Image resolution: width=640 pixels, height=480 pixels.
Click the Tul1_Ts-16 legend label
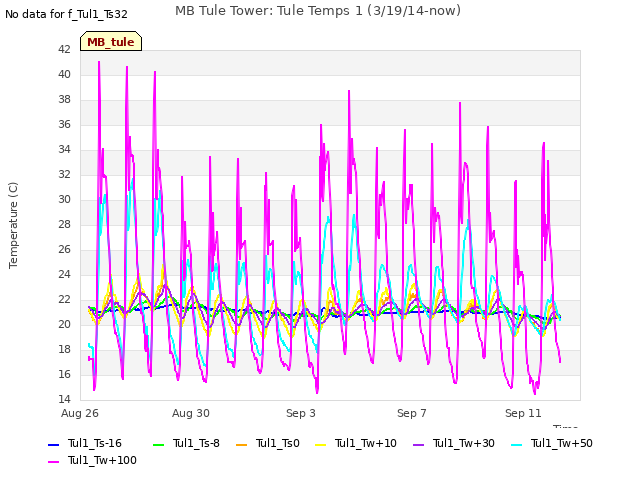click(x=95, y=443)
